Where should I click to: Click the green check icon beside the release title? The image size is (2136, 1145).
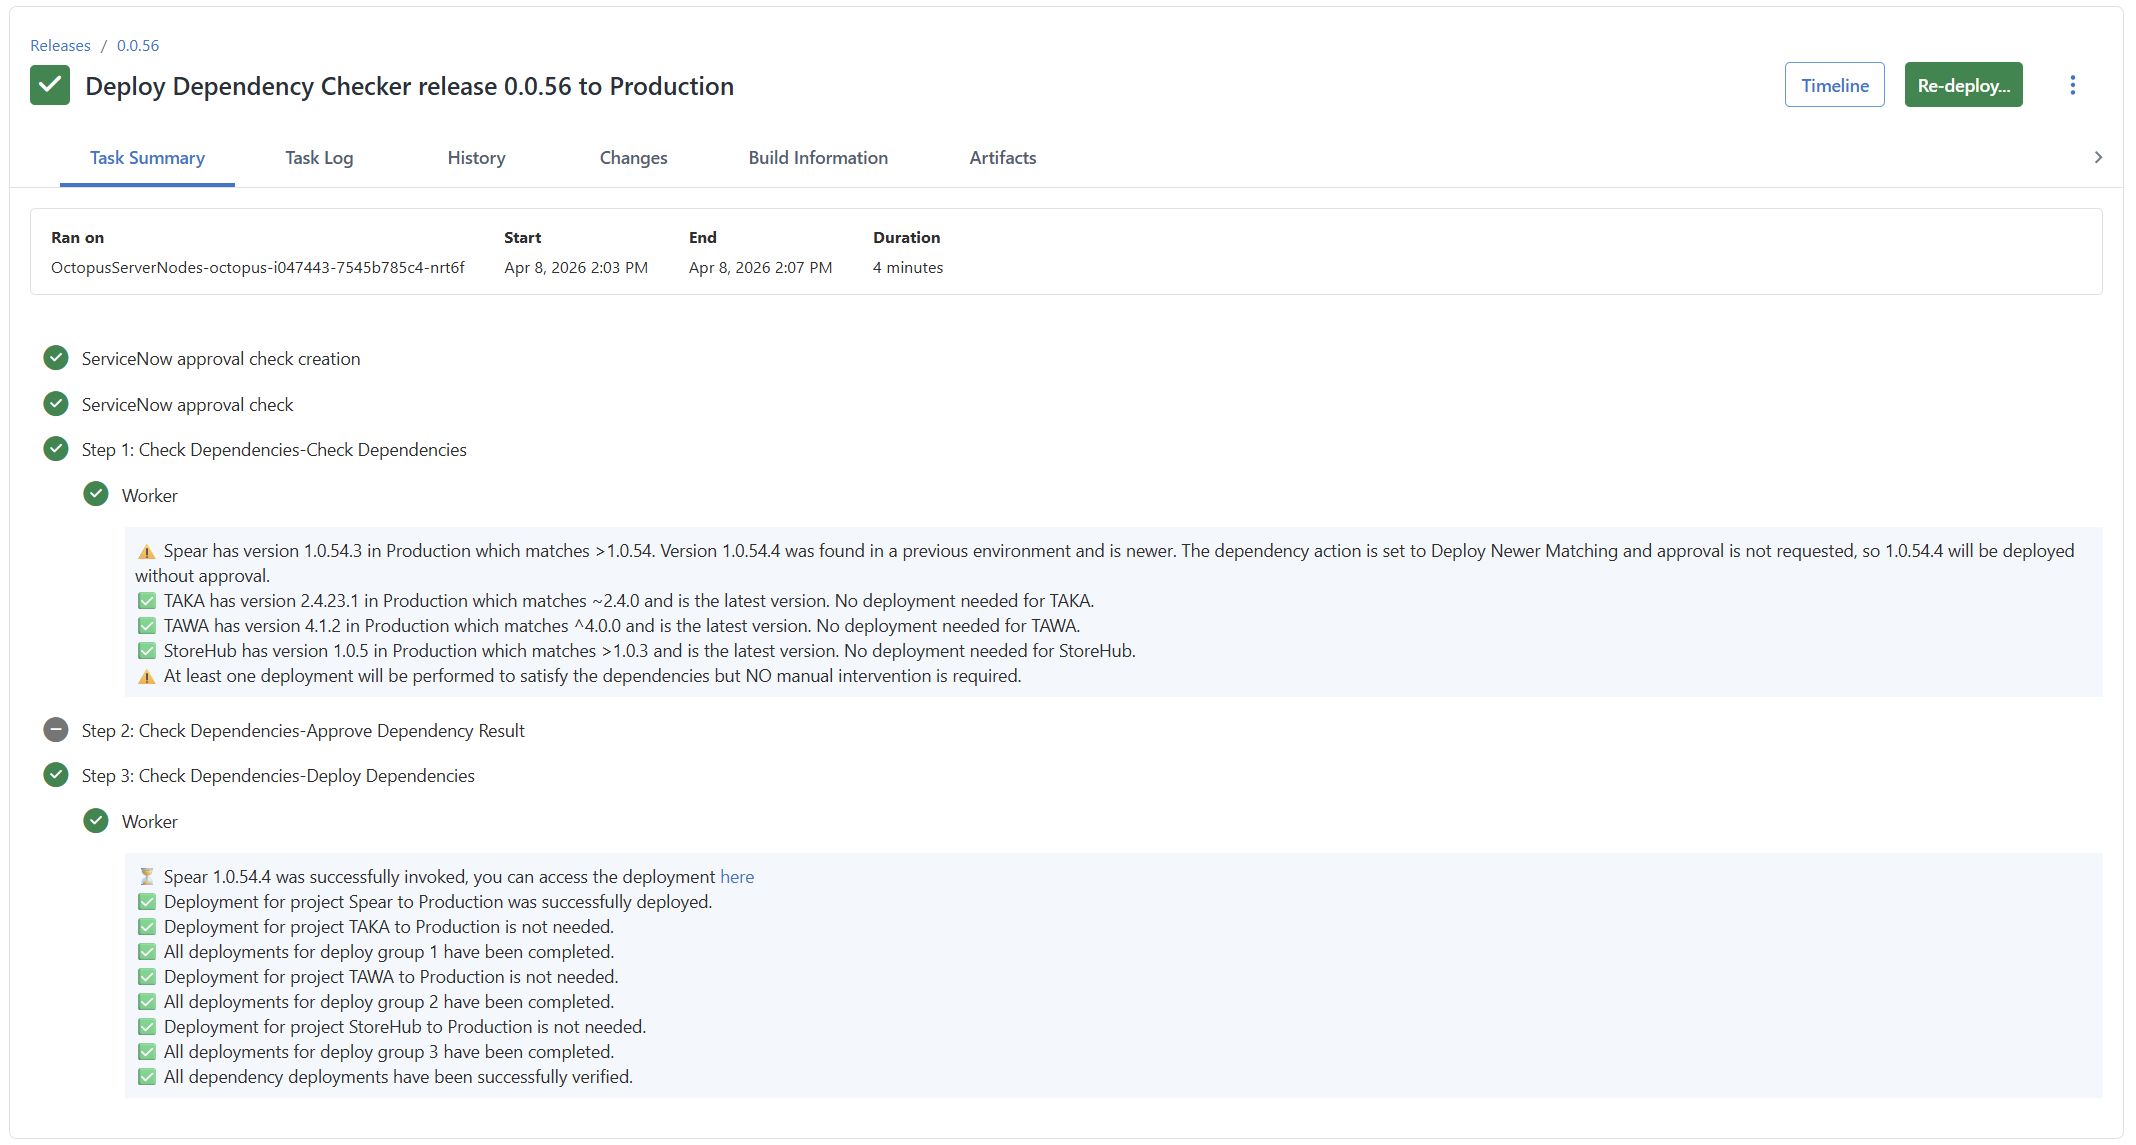coord(50,85)
